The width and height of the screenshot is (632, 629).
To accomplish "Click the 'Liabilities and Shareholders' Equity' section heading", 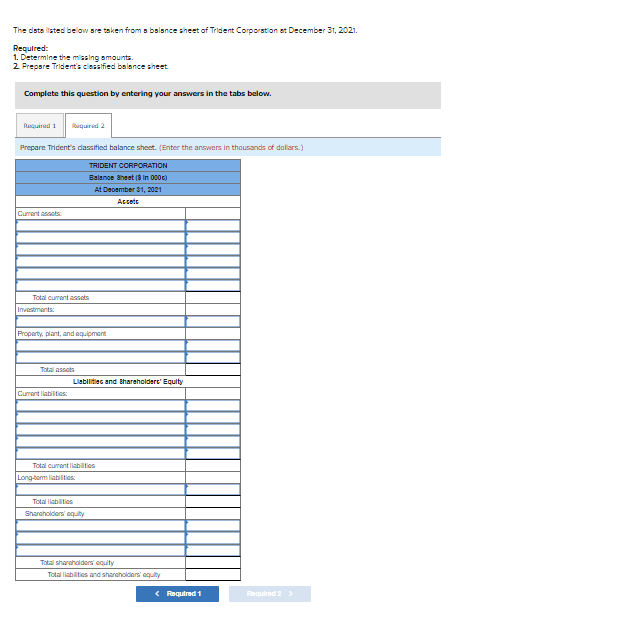I will point(128,382).
